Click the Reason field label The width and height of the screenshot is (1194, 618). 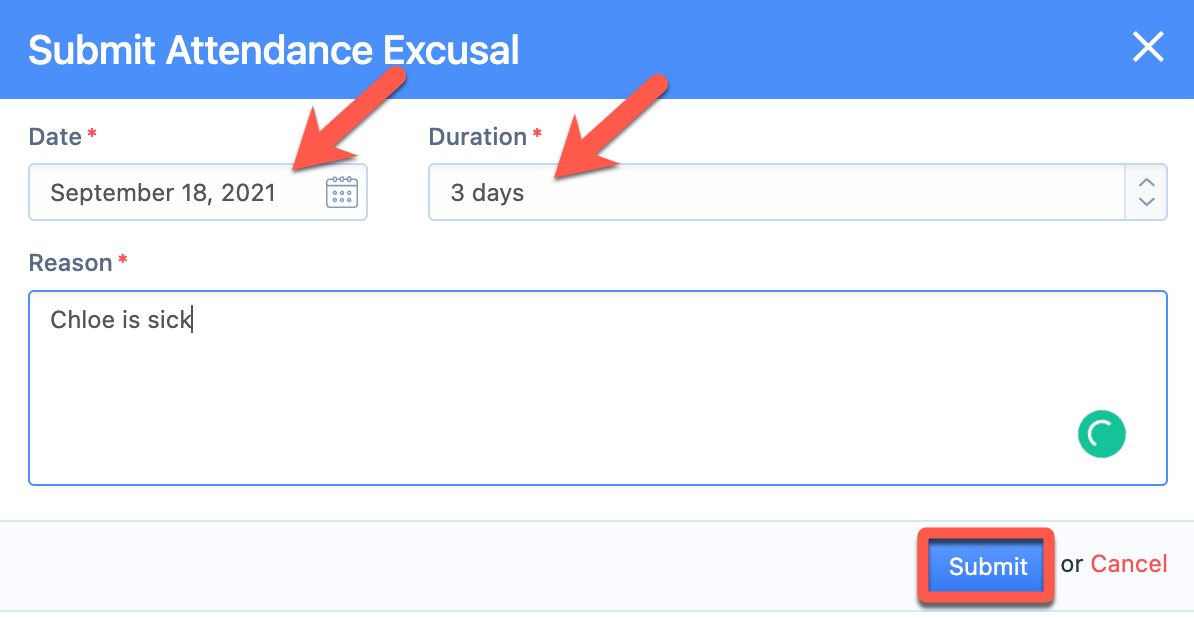(70, 263)
